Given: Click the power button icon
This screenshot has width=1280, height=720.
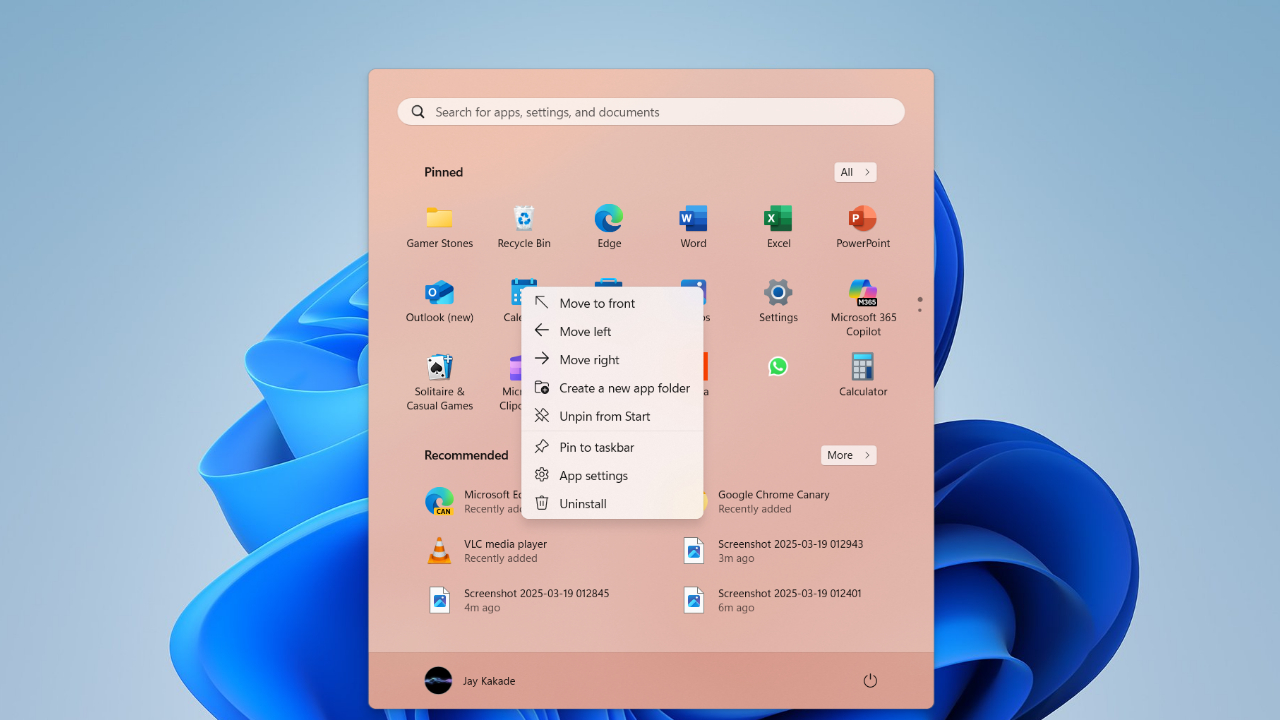Looking at the screenshot, I should (x=870, y=681).
